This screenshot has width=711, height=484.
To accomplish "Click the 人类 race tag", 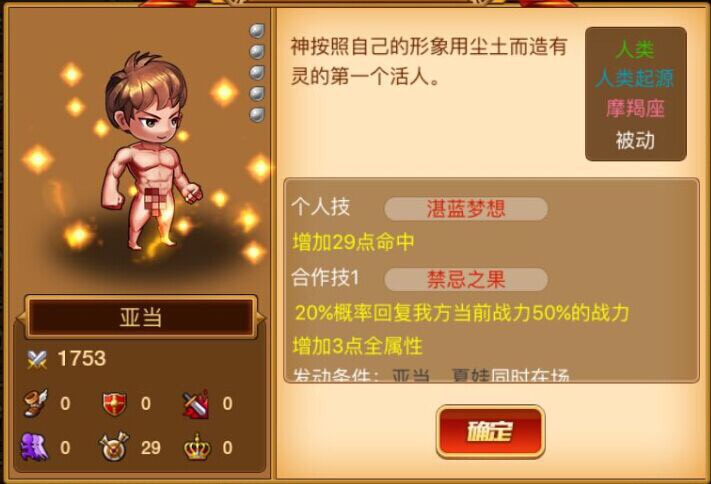I will 635,49.
